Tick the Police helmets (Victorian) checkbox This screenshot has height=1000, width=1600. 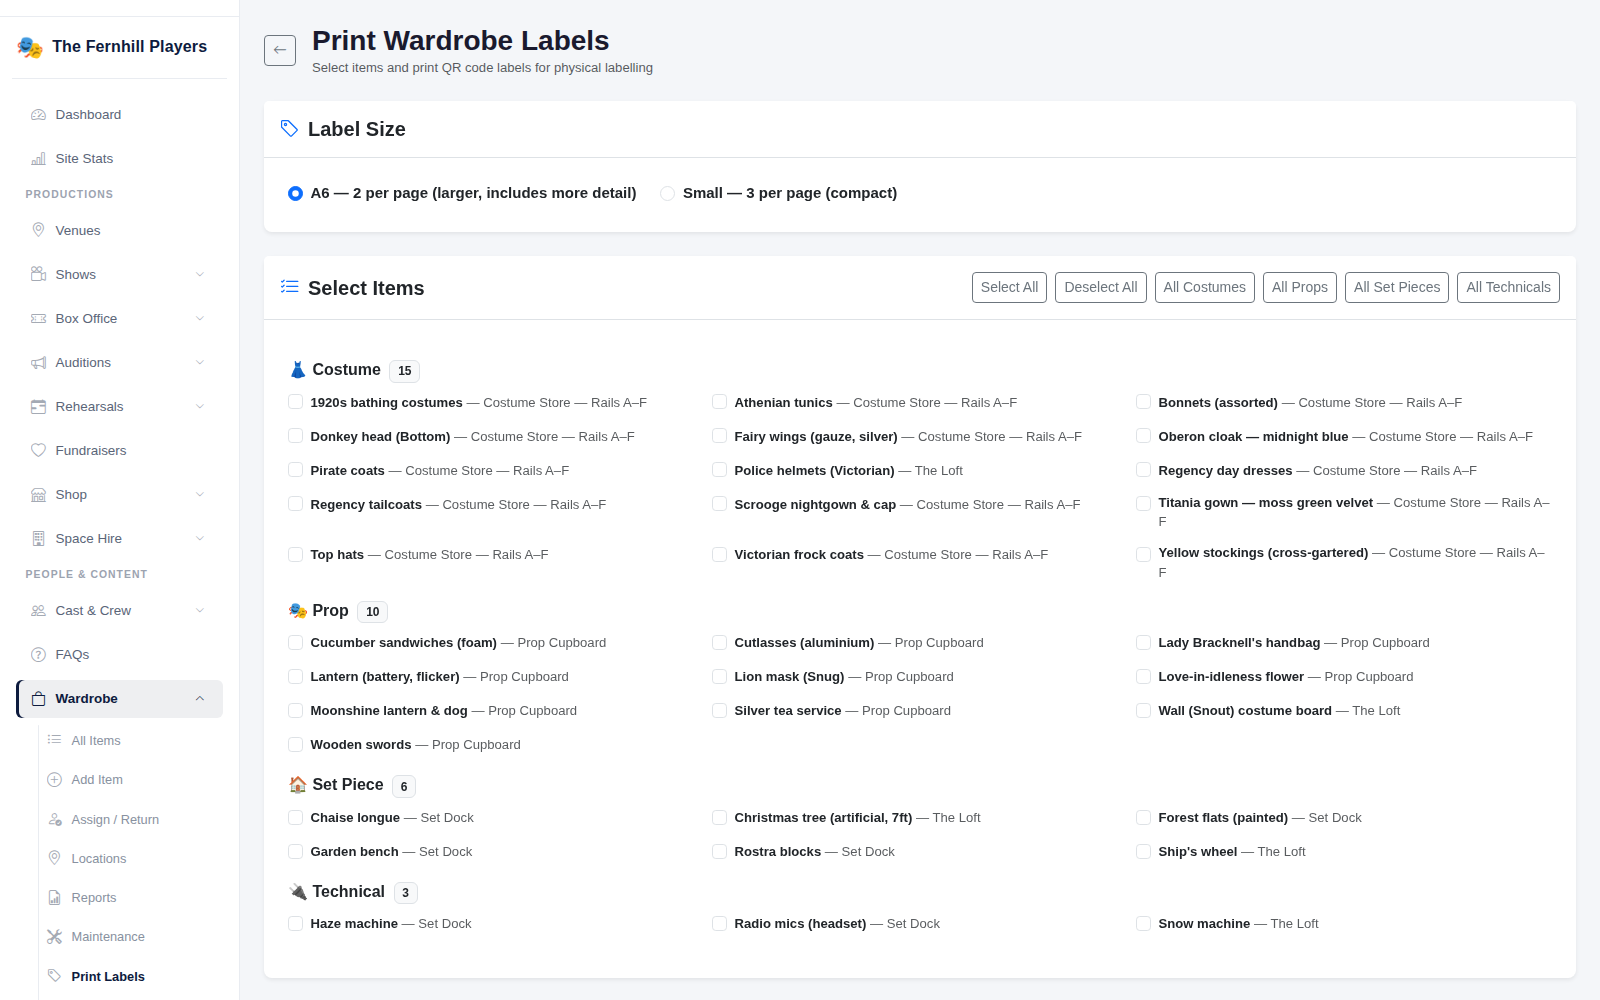(719, 470)
